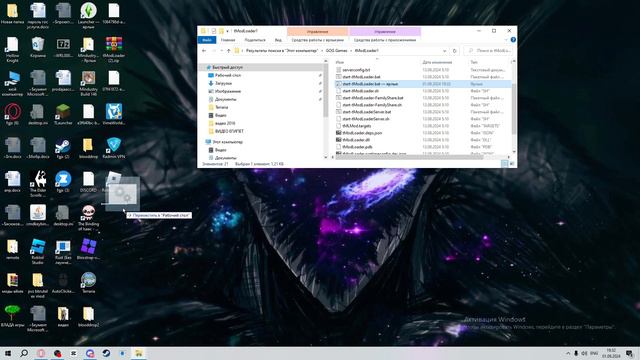This screenshot has width=640, height=360.
Task: Open The Binding of Isaac shortcut
Action: click(x=88, y=218)
